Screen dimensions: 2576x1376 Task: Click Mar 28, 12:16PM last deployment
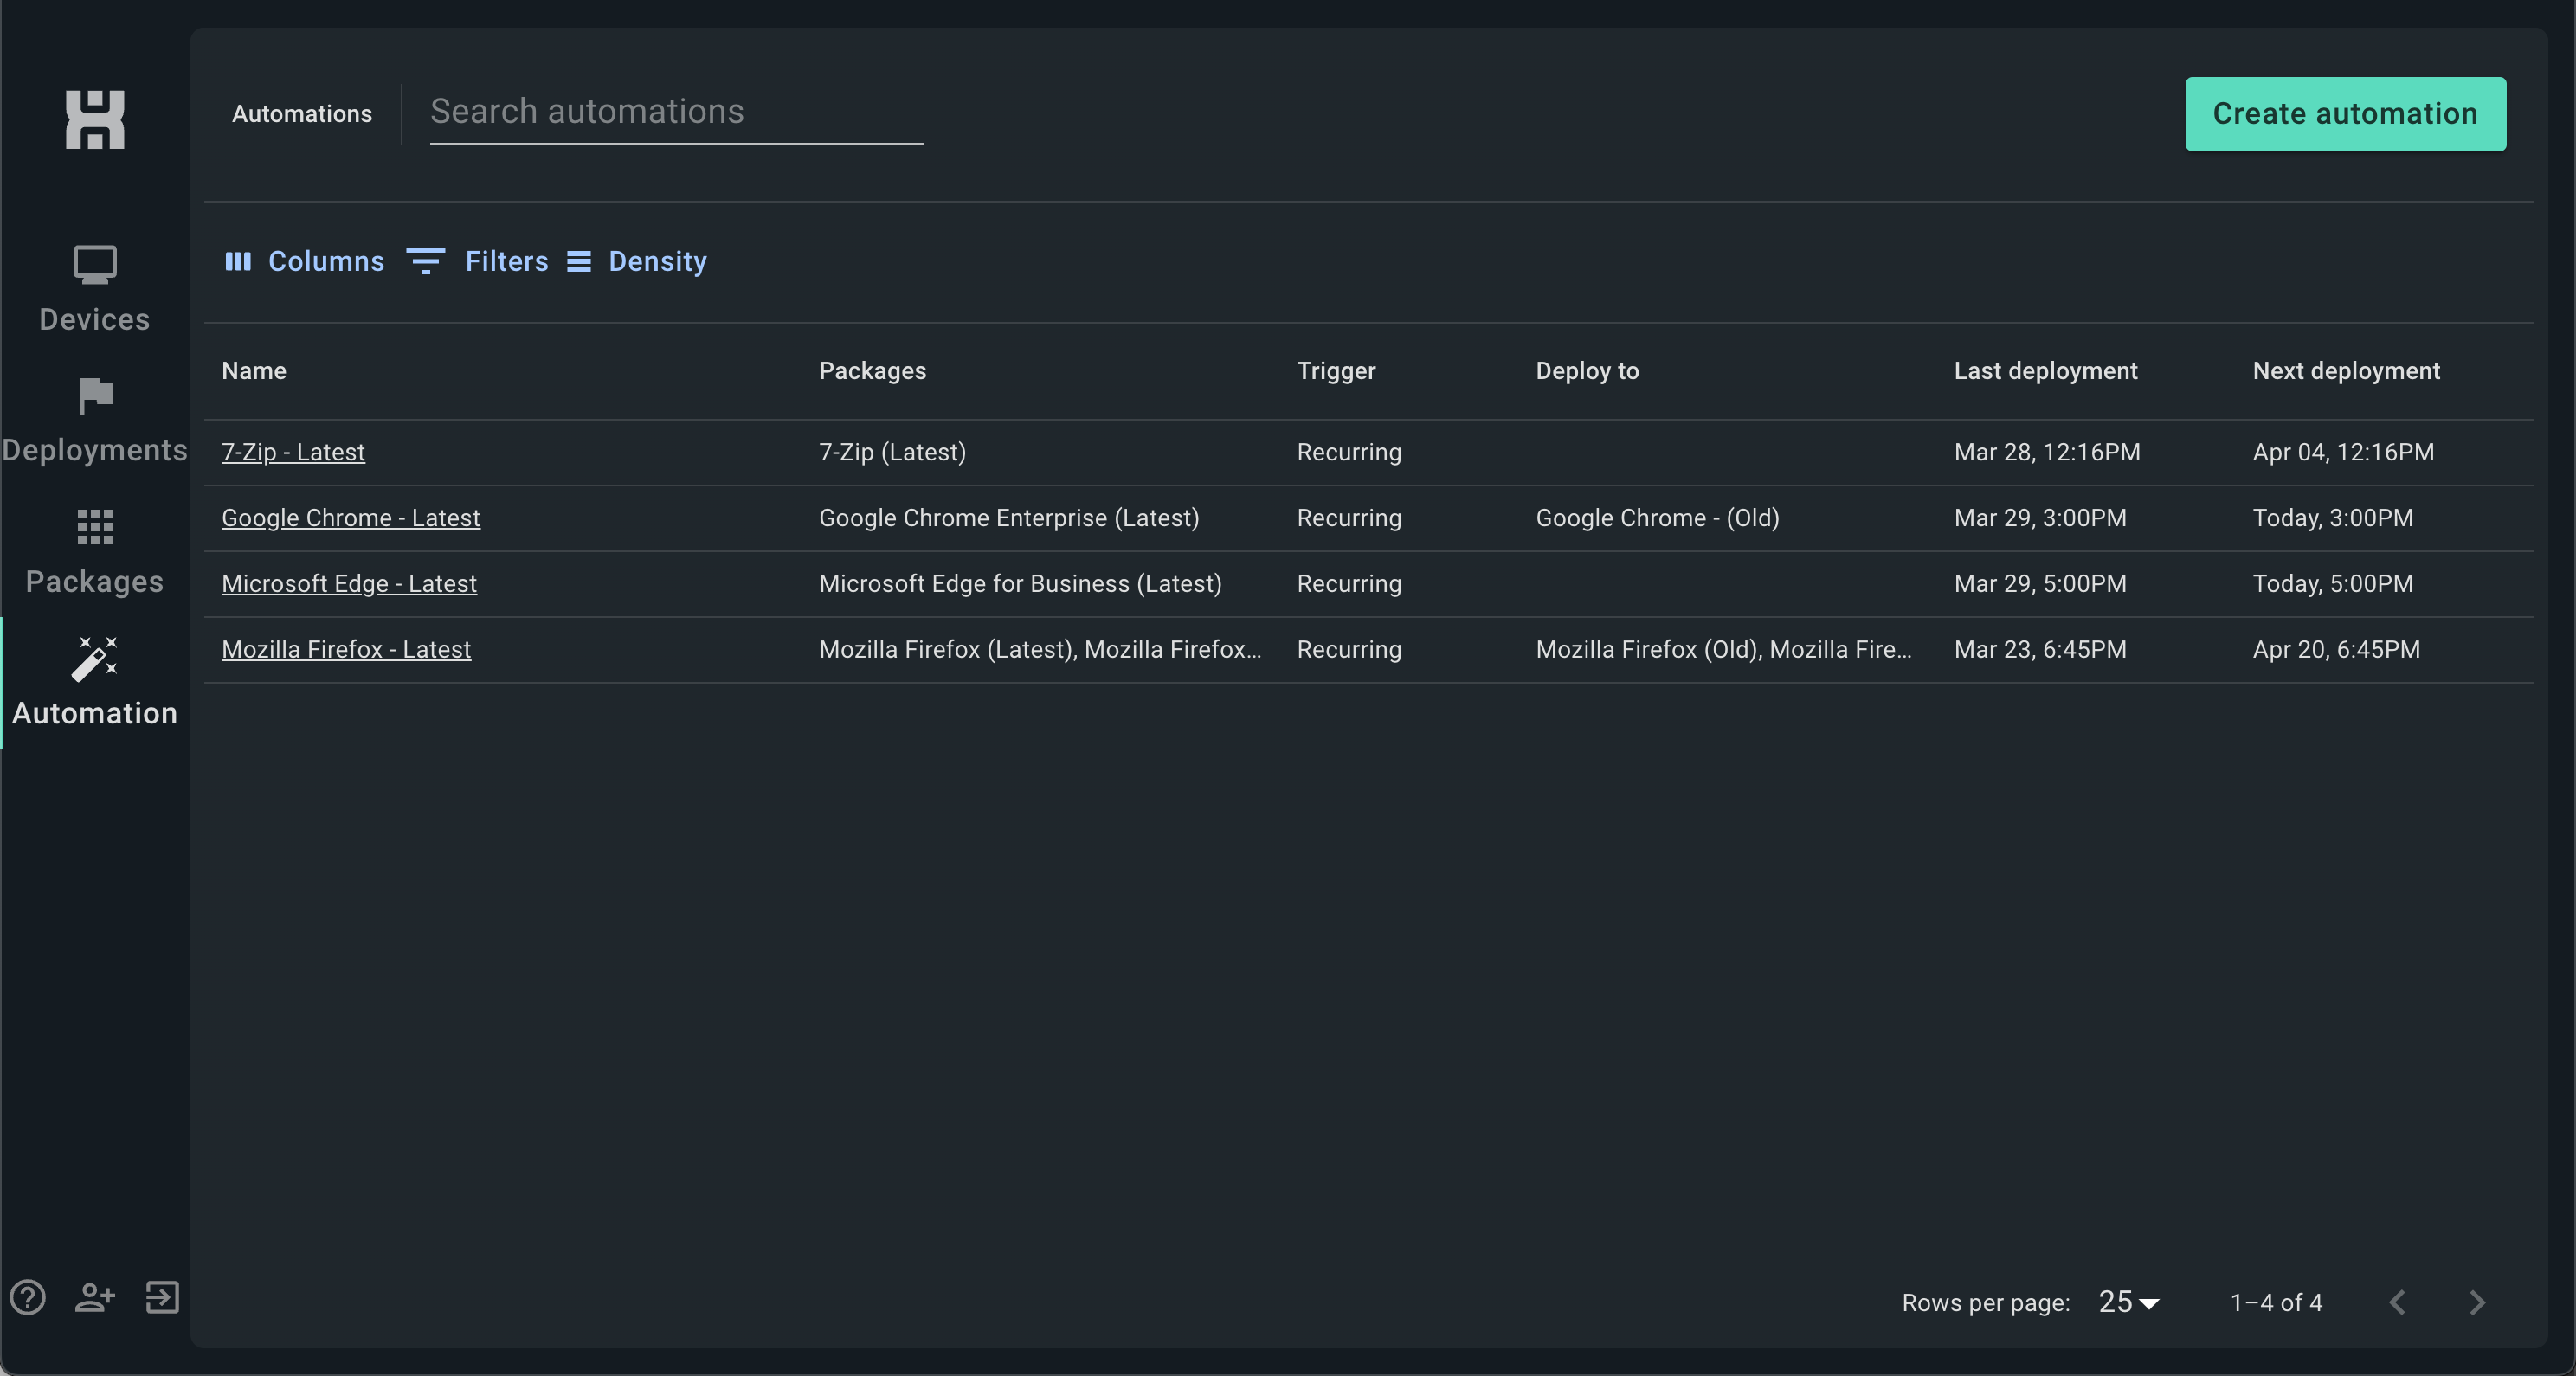point(2047,452)
